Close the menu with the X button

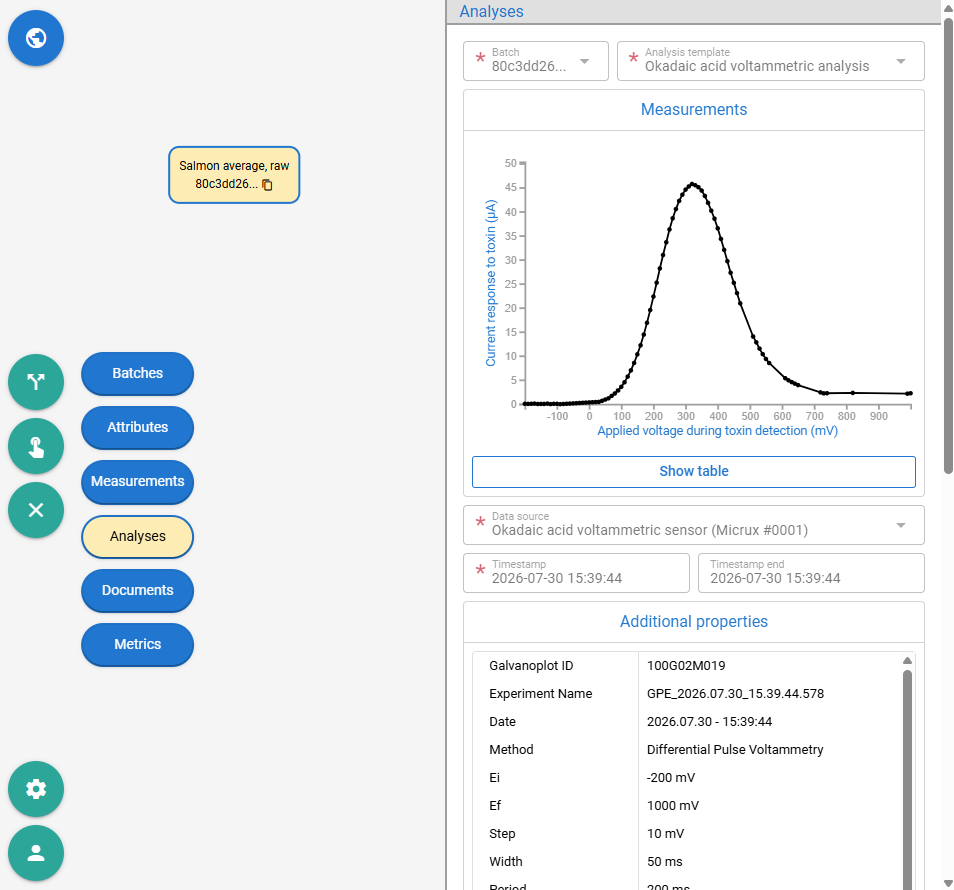click(x=36, y=510)
